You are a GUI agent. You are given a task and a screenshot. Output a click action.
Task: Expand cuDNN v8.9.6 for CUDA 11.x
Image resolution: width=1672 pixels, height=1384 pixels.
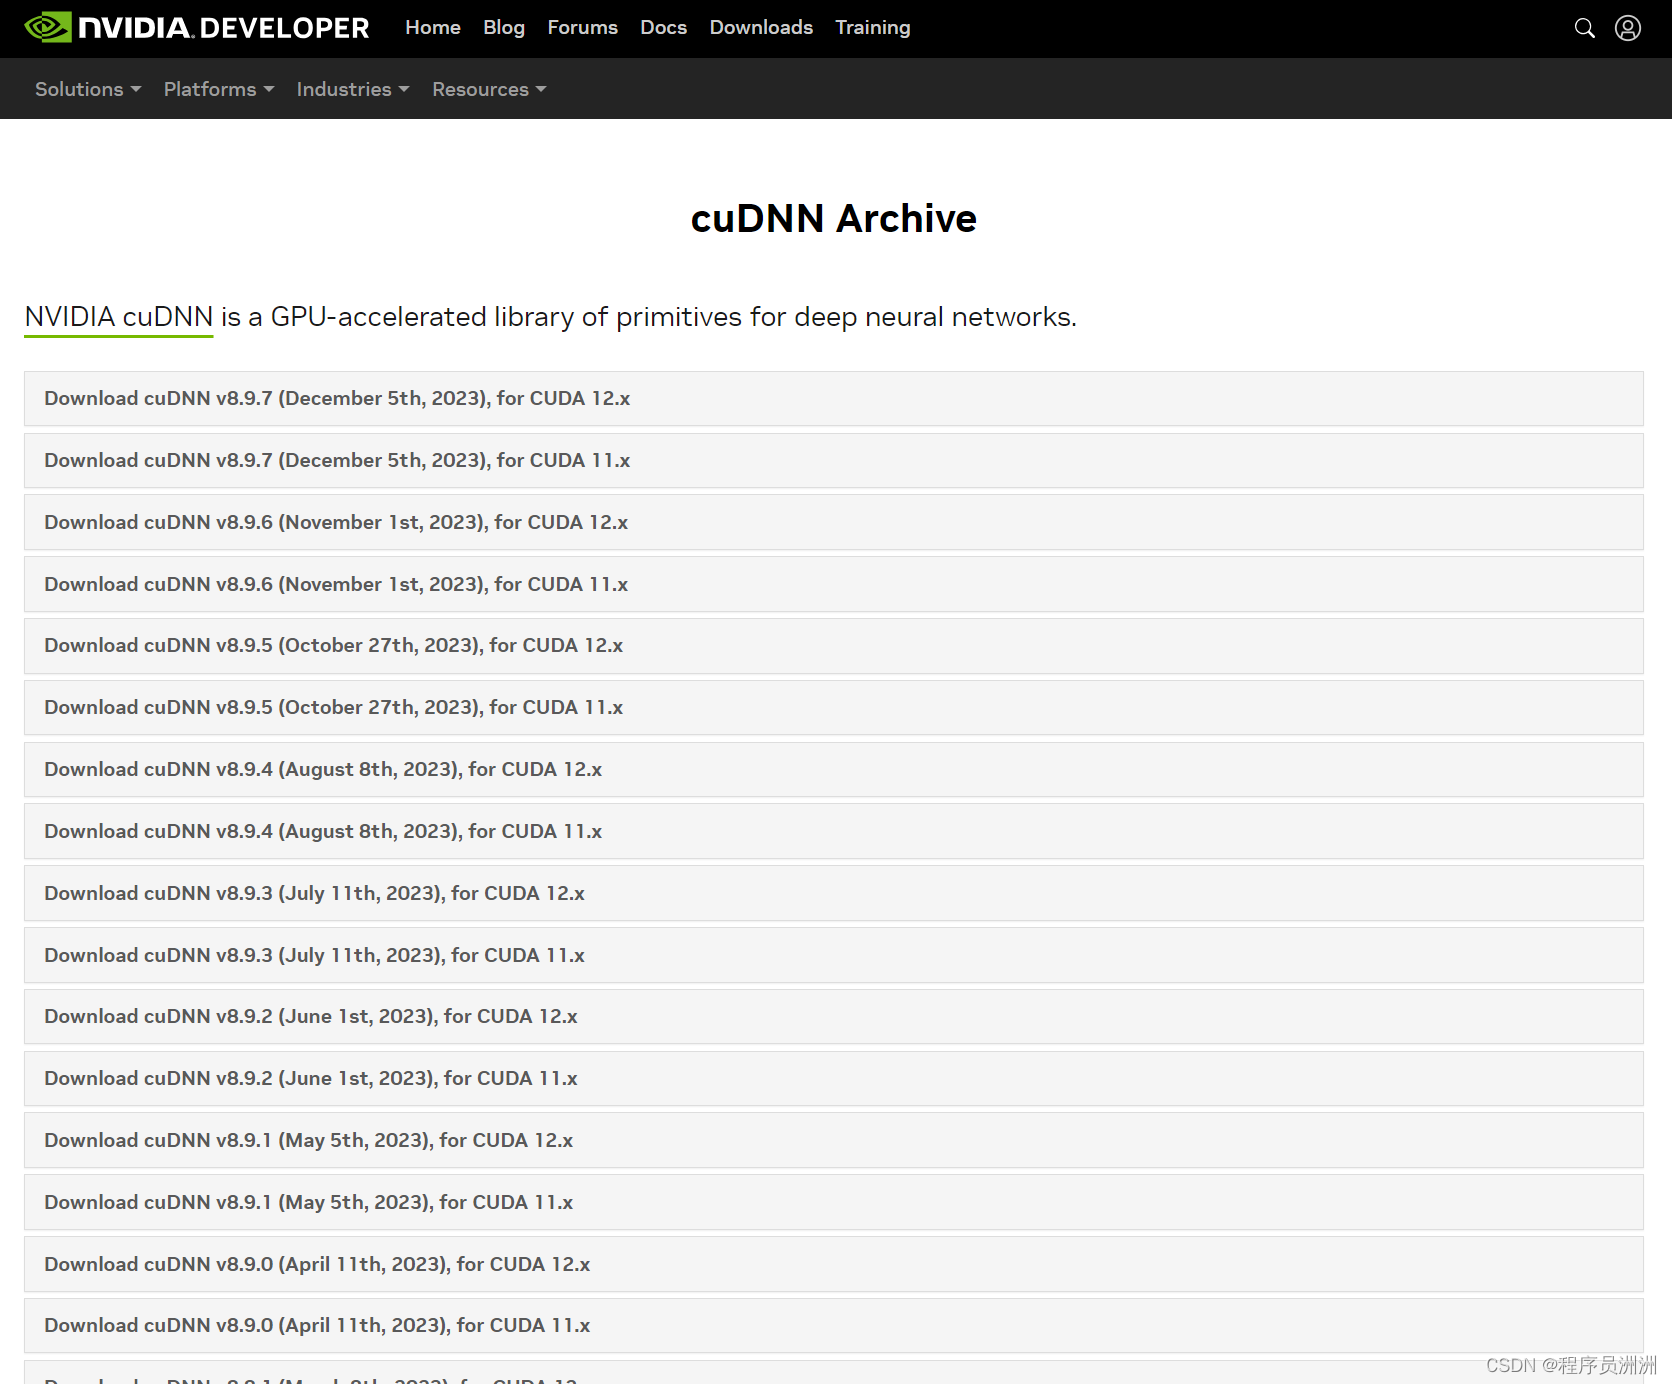click(x=834, y=584)
